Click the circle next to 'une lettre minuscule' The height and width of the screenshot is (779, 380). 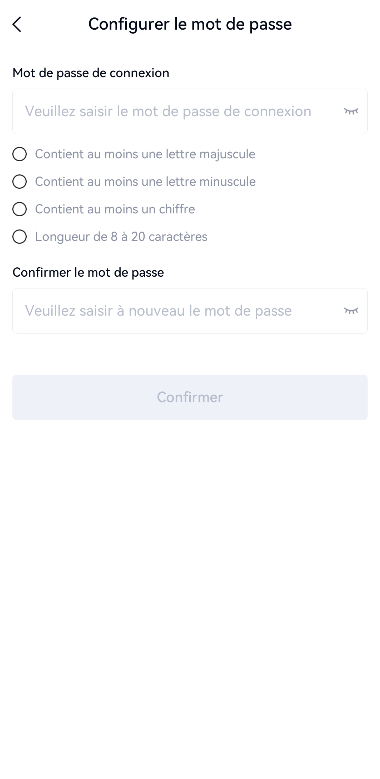pos(19,182)
